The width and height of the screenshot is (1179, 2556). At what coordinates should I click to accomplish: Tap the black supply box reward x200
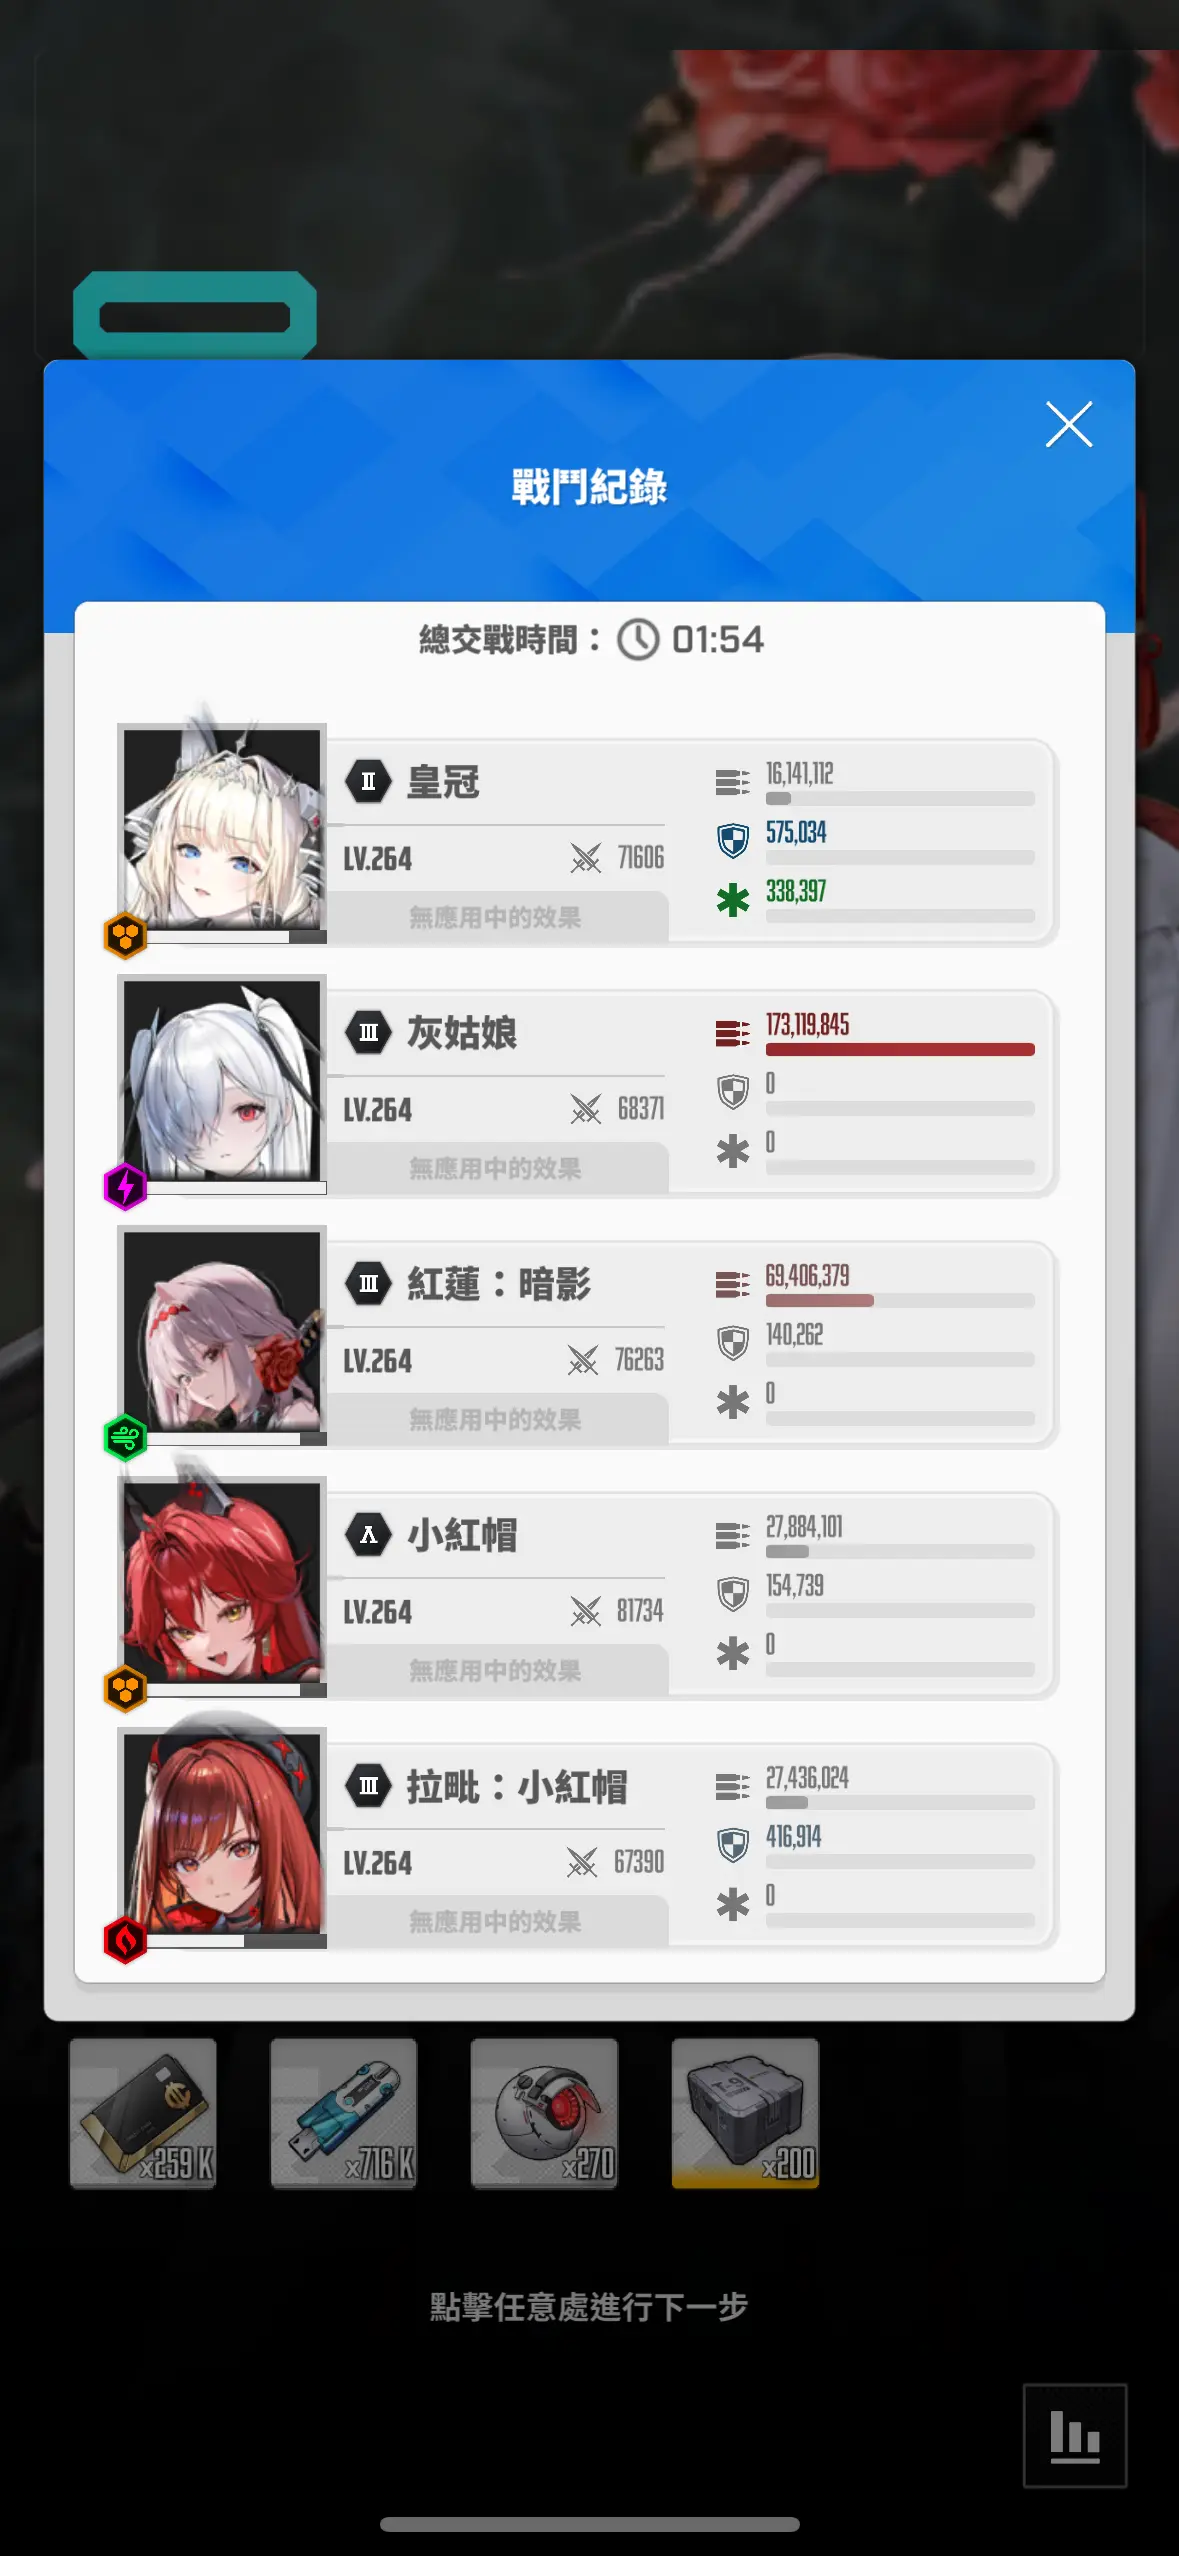[x=746, y=2113]
